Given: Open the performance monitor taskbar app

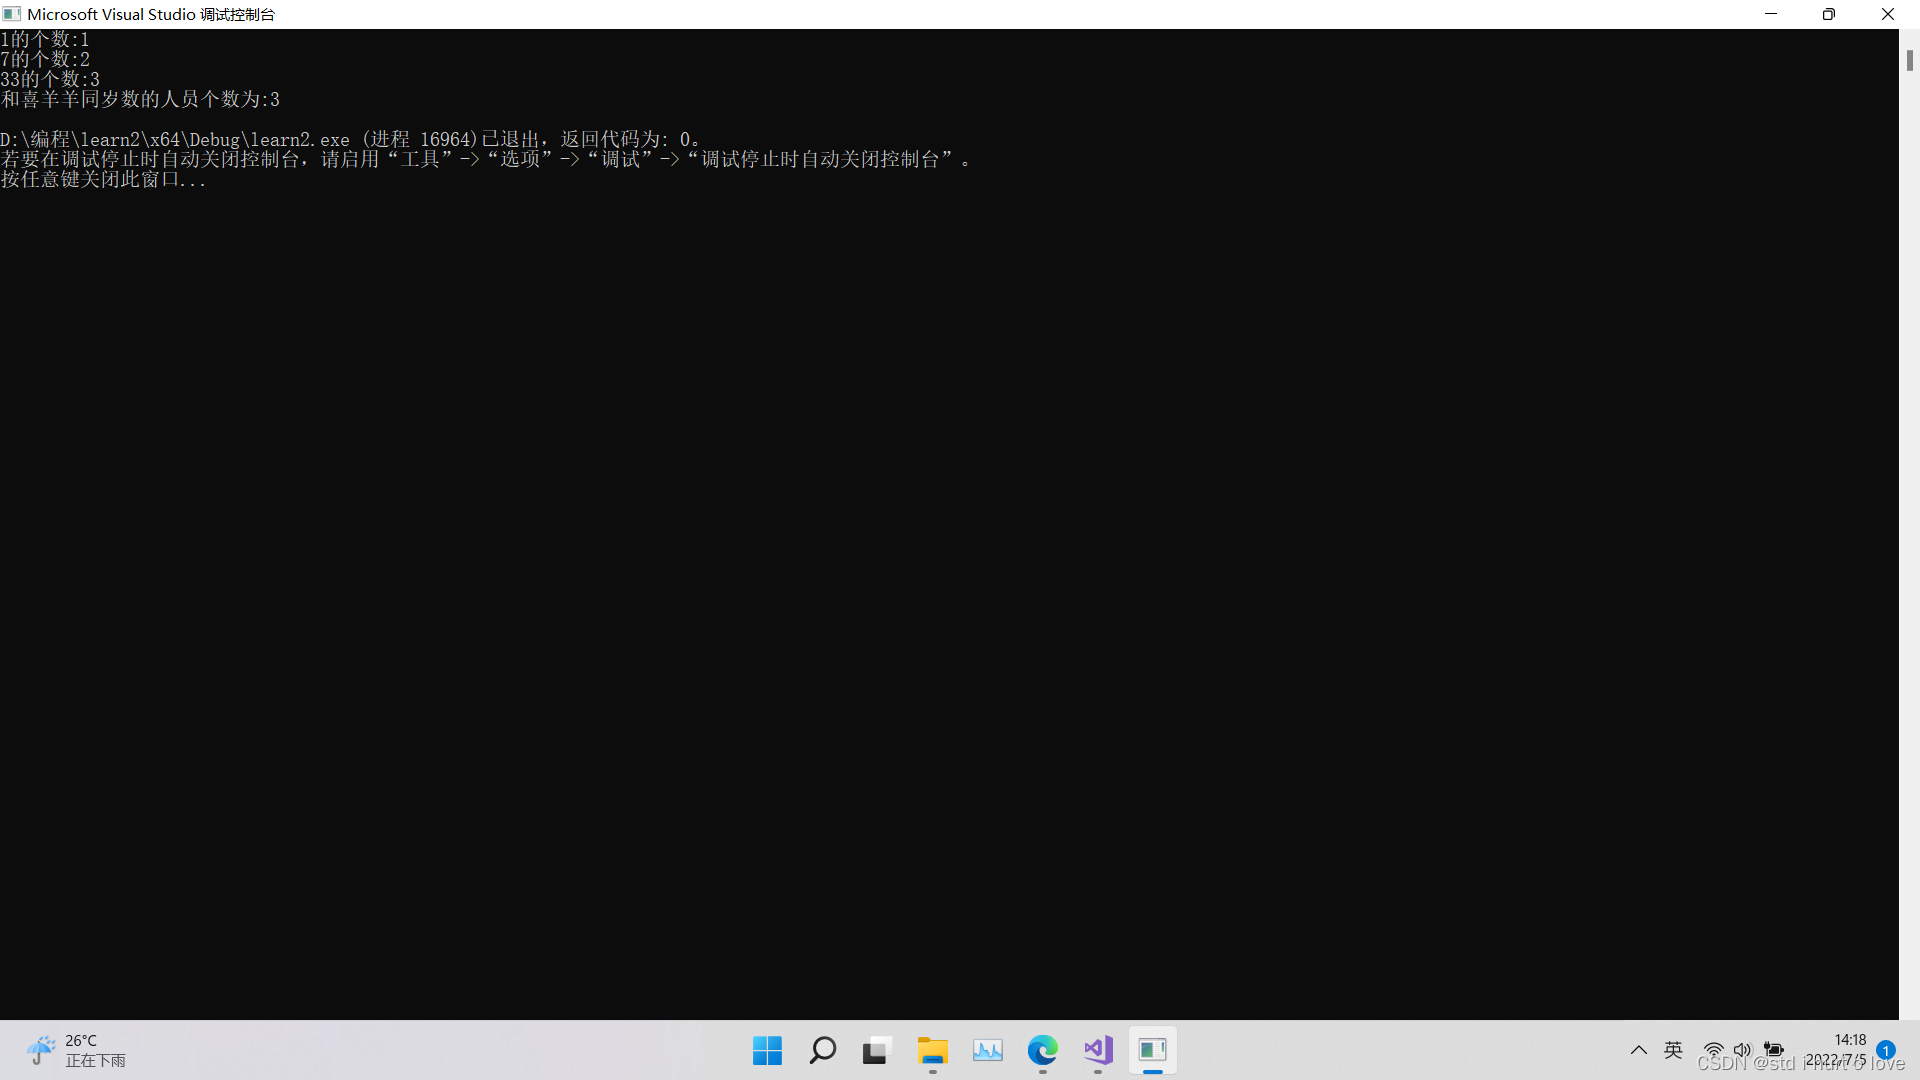Looking at the screenshot, I should pos(987,1050).
